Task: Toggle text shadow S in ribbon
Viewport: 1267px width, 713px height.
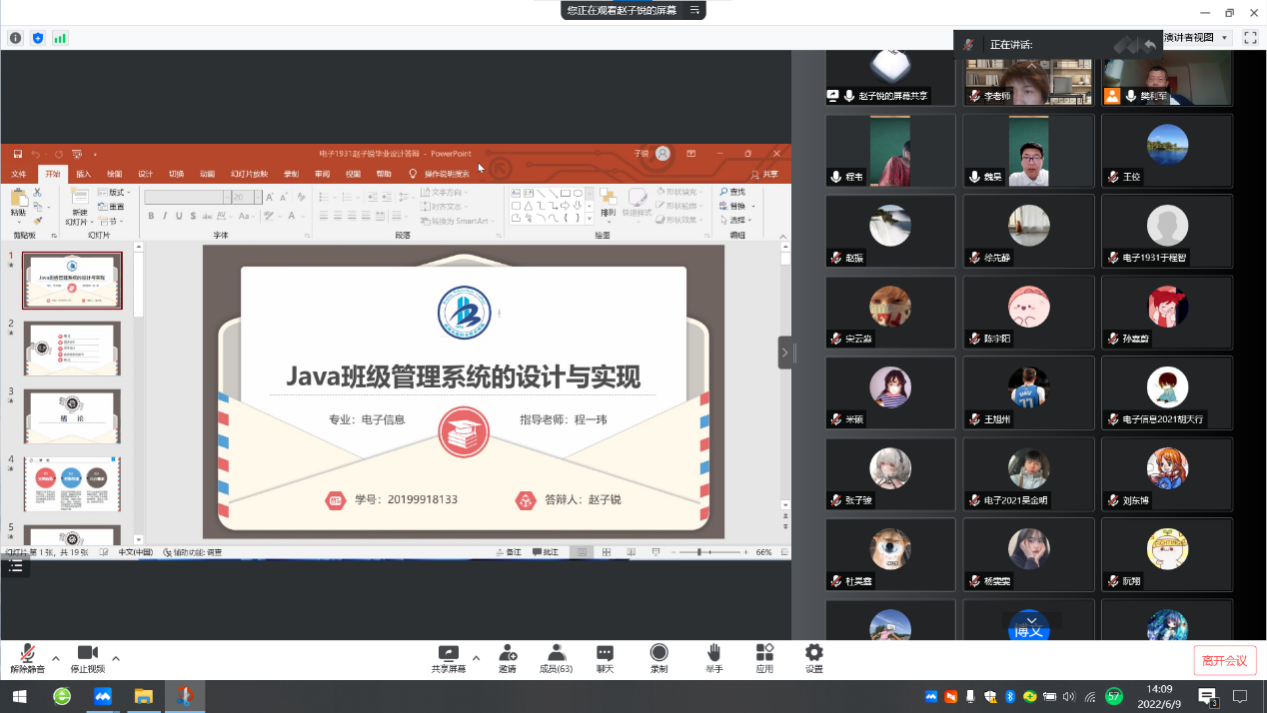Action: tap(193, 216)
